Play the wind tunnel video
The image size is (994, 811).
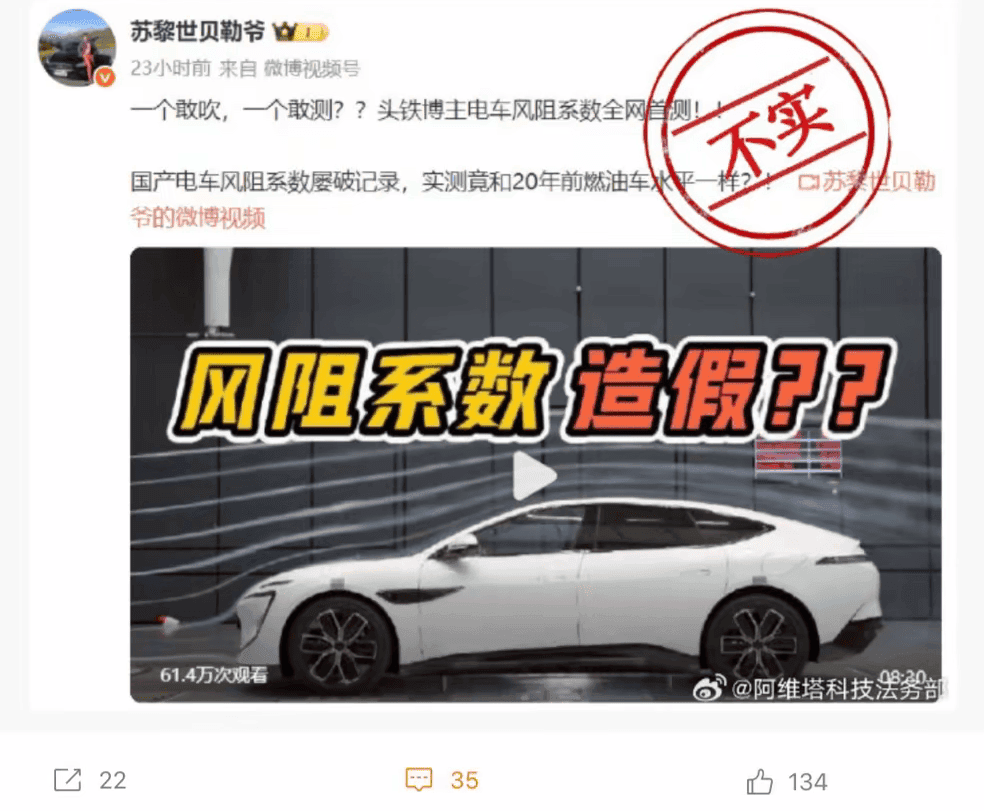coord(534,476)
